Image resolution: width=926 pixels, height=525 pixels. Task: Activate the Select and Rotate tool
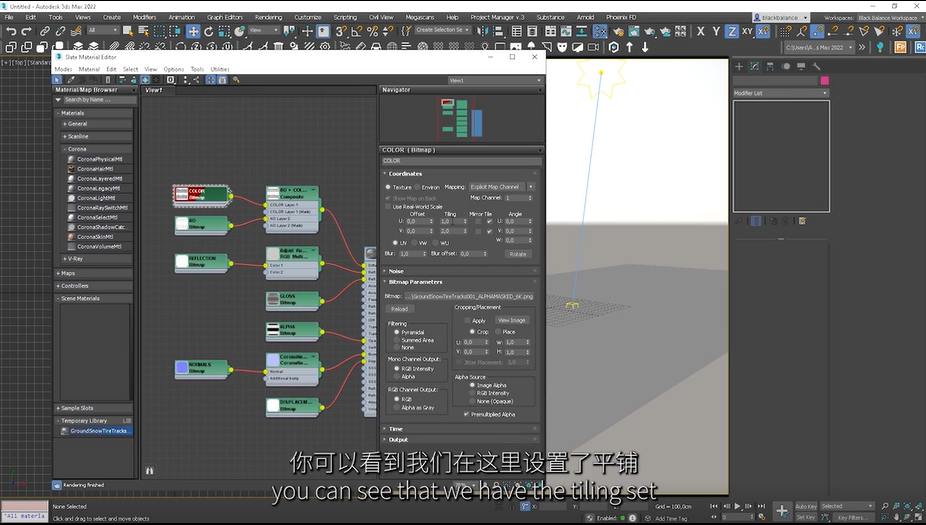tap(208, 31)
